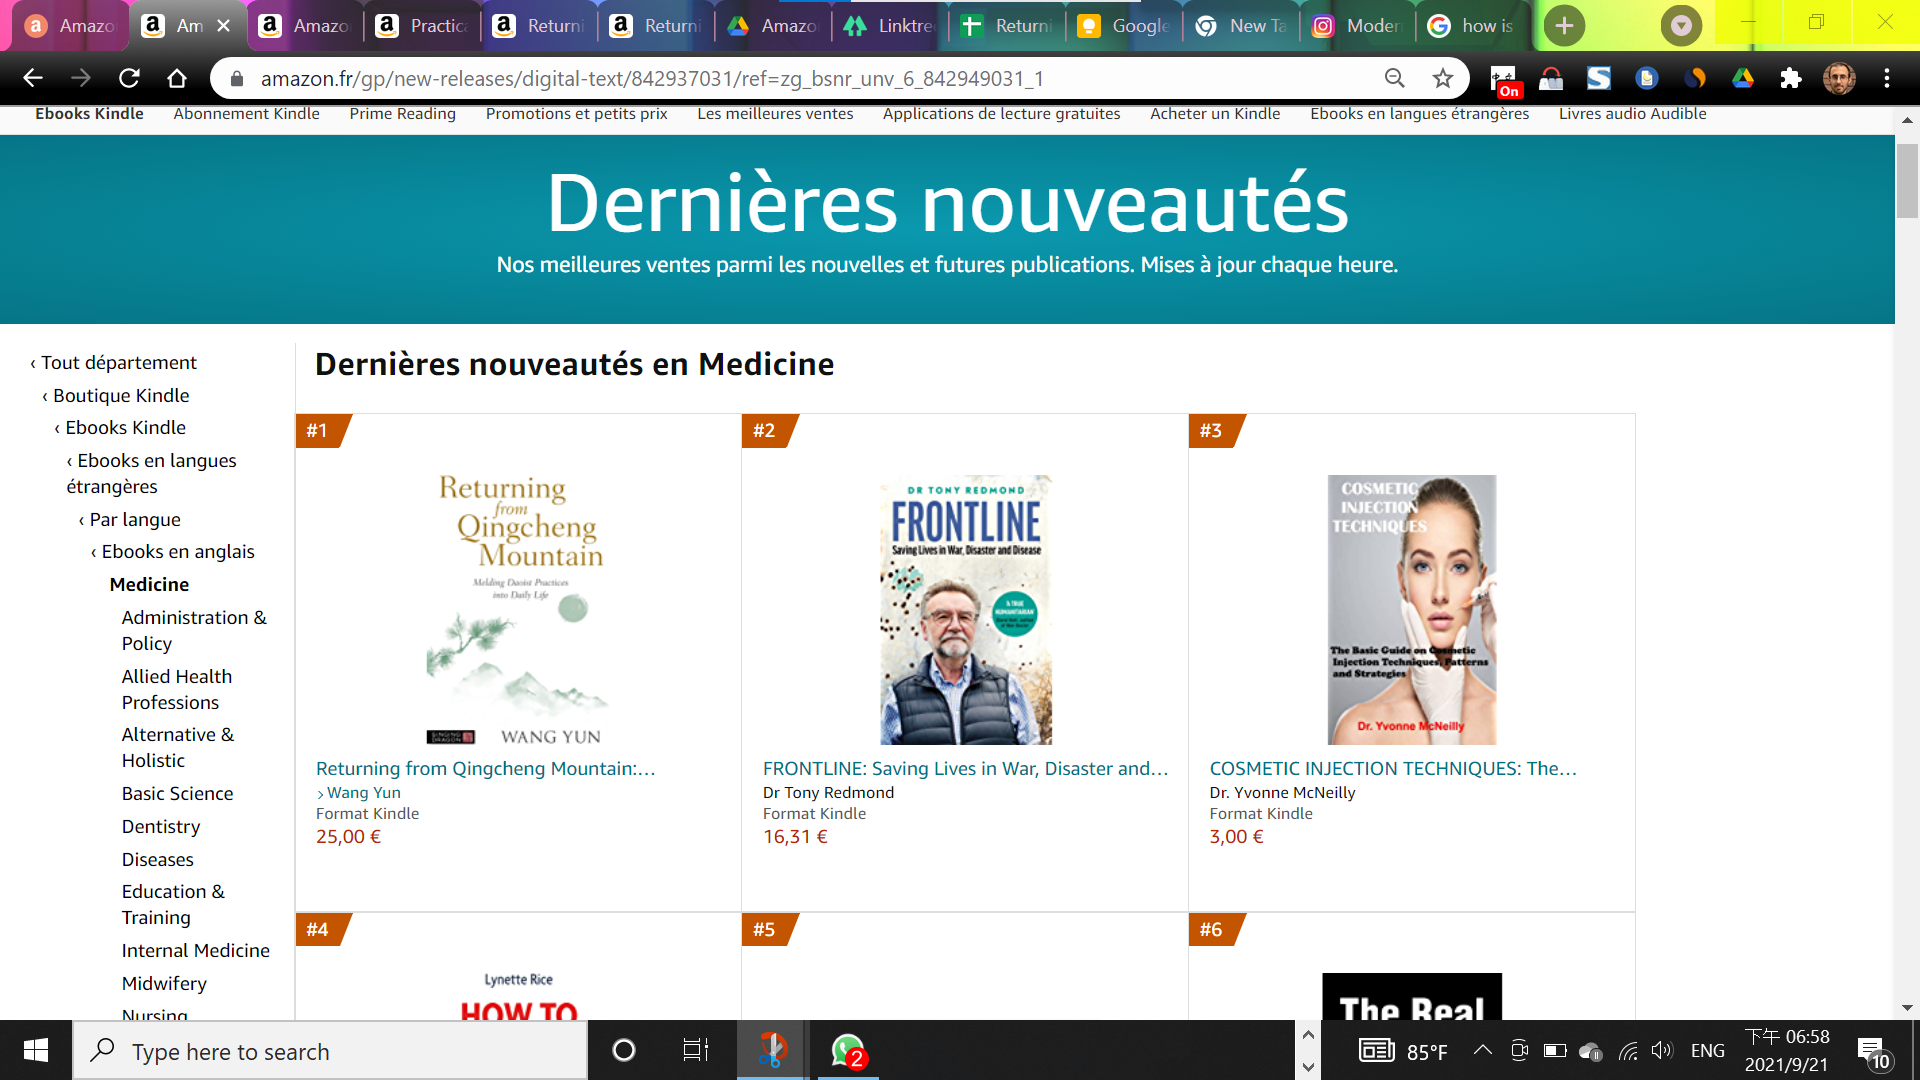Screen dimensions: 1920x1080
Task: Open the tab search dropdown arrow
Action: 1681,26
